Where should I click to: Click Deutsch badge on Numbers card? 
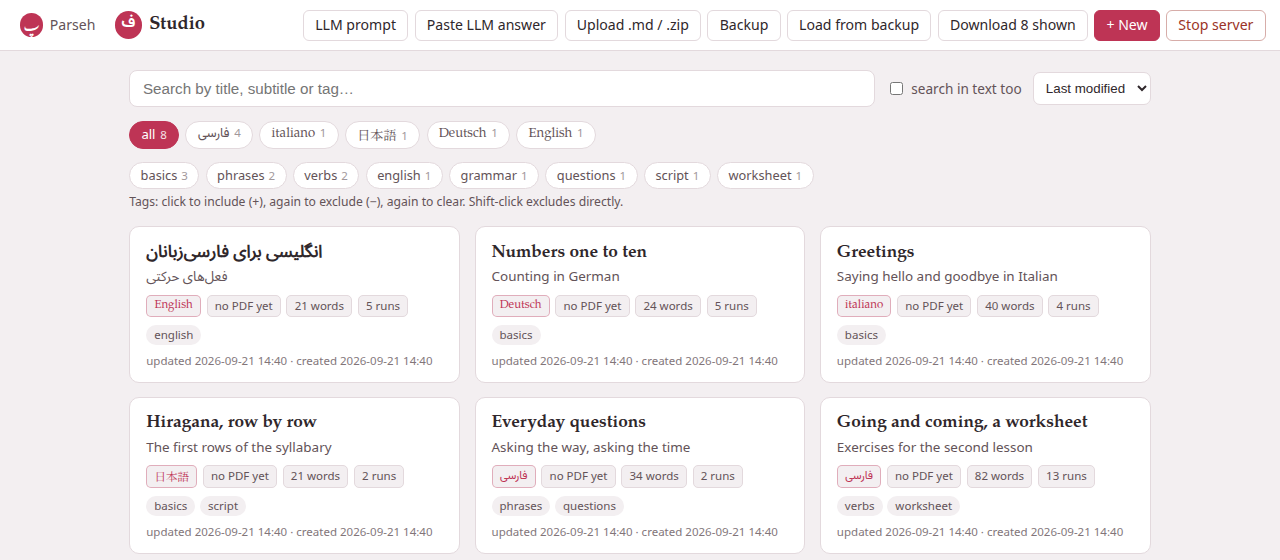pyautogui.click(x=520, y=306)
